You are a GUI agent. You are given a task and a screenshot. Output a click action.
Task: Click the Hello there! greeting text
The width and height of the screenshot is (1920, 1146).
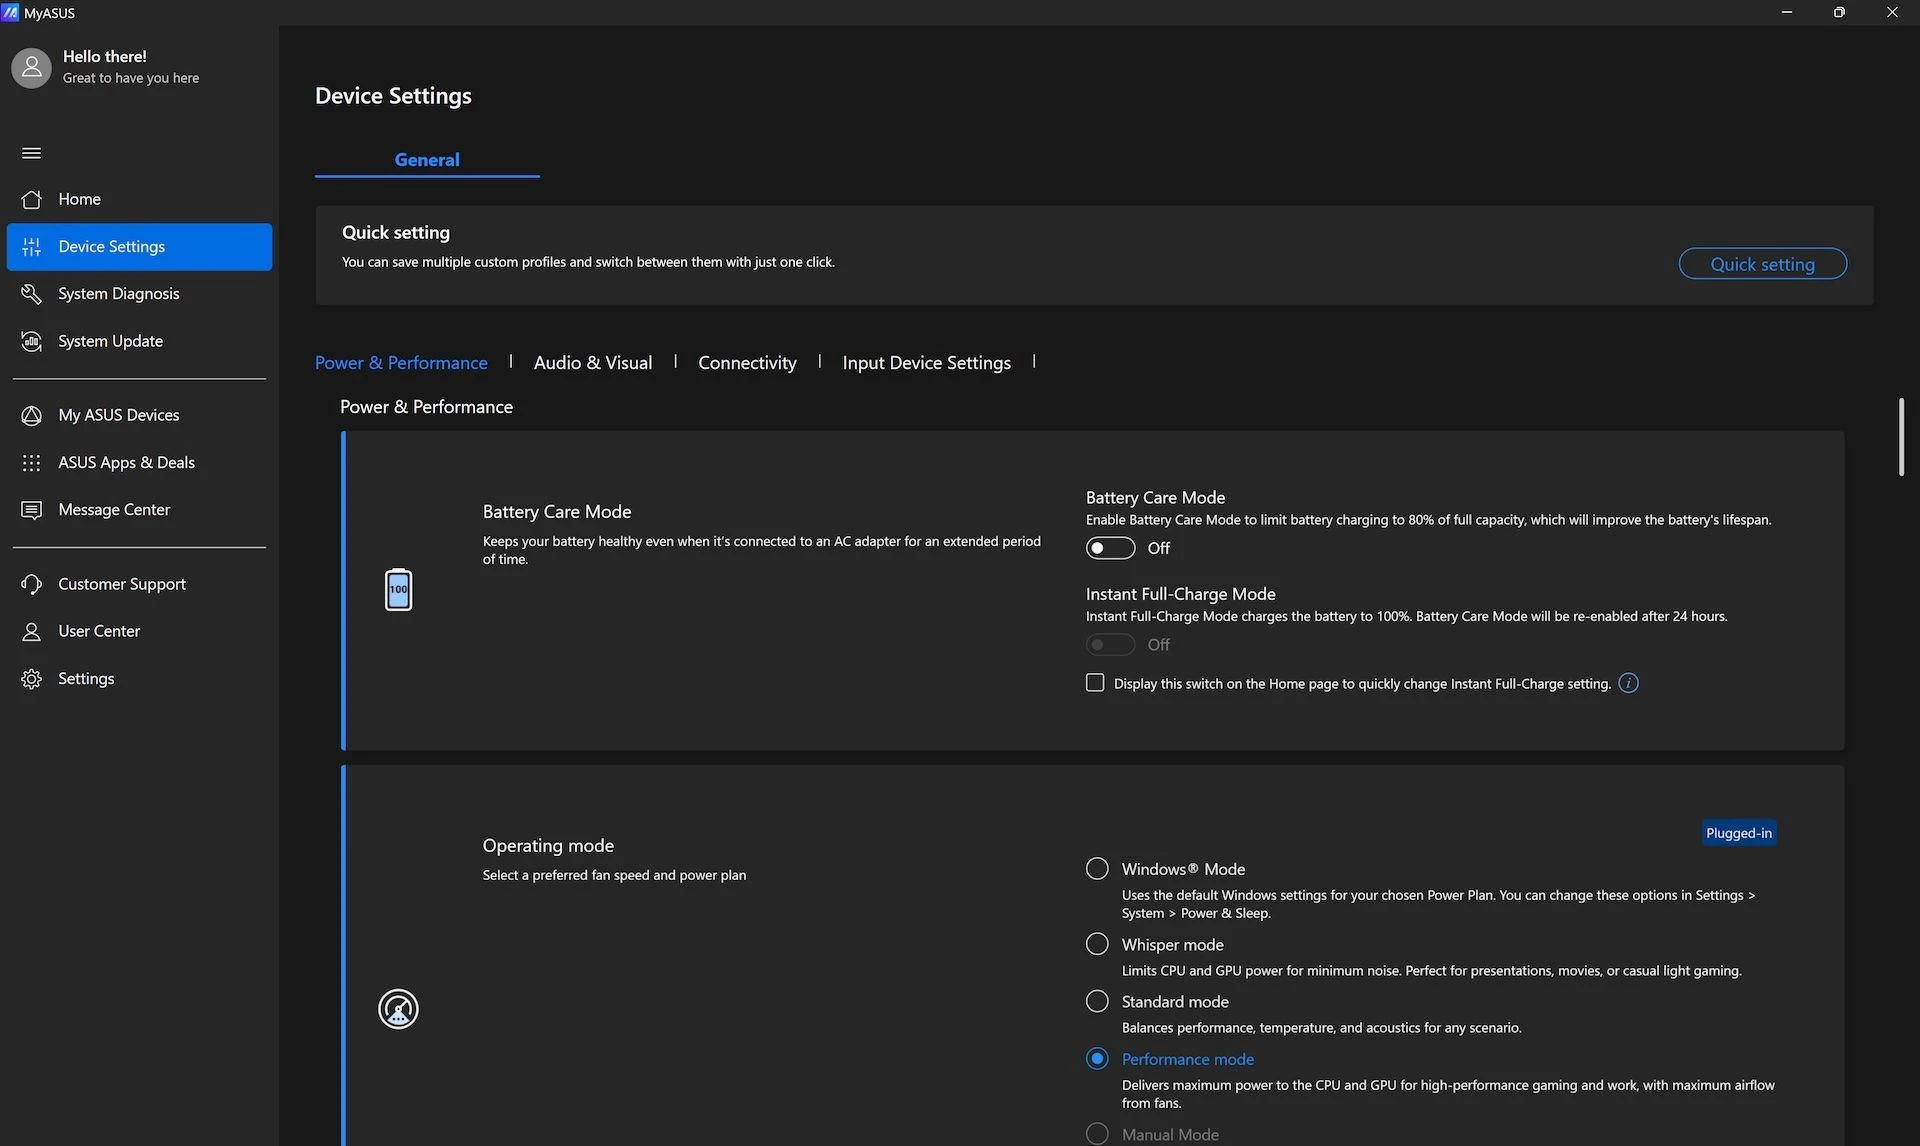pyautogui.click(x=105, y=57)
